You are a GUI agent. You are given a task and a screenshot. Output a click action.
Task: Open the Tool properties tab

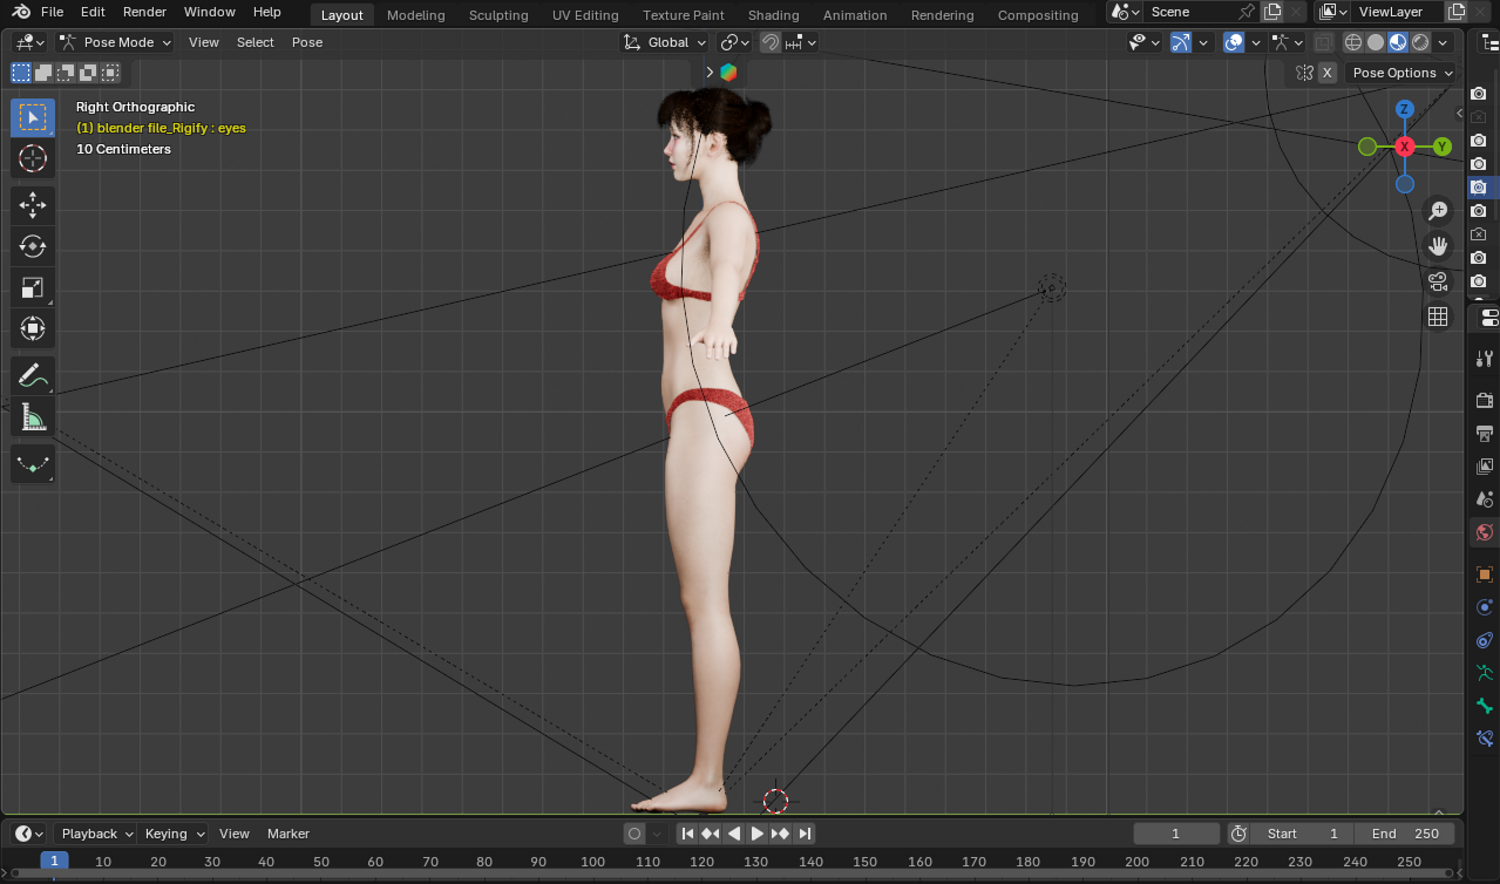coord(1485,359)
